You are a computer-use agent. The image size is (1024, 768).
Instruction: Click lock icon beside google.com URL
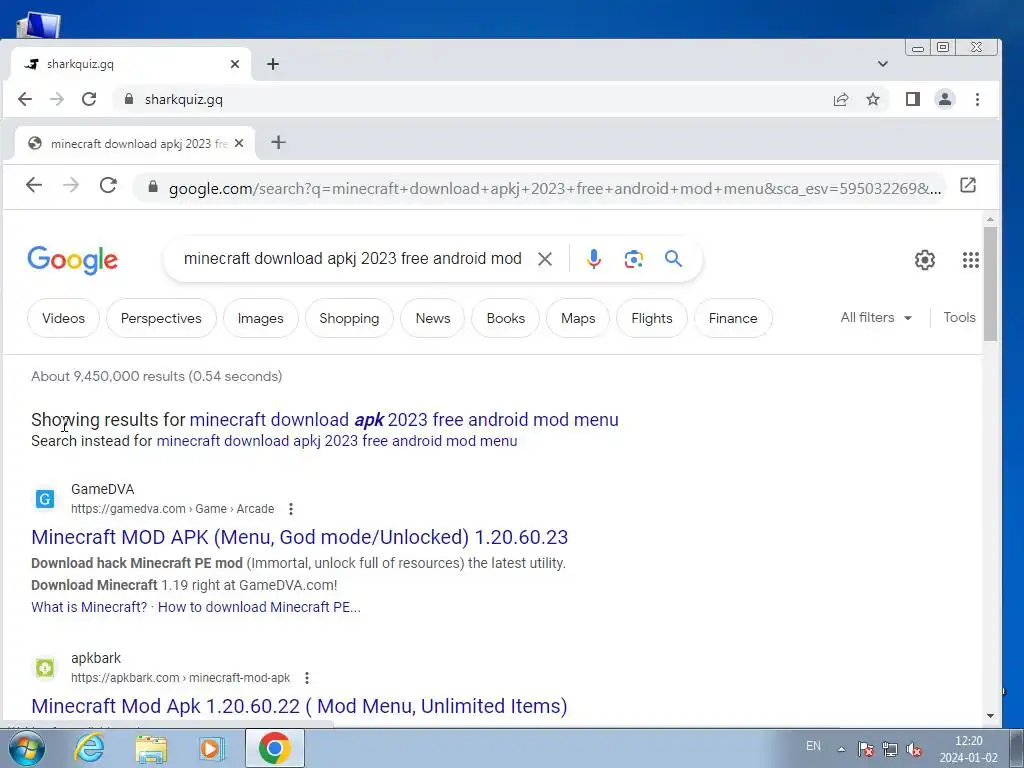pyautogui.click(x=153, y=187)
